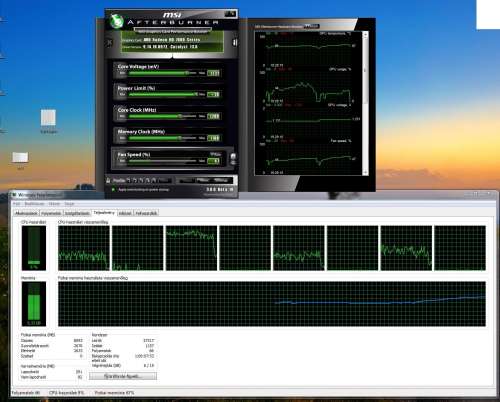Click the CPU usage status bar entry
This screenshot has width=500, height=402.
(x=66, y=393)
